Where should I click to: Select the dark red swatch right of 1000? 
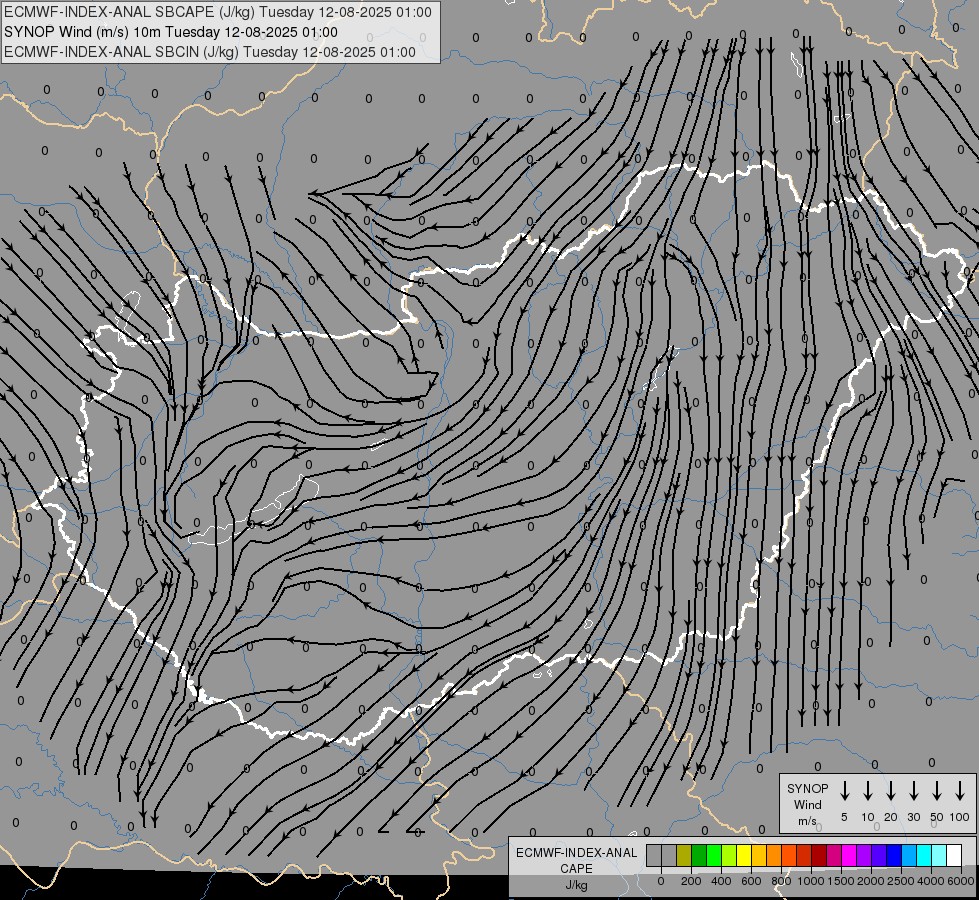point(820,855)
